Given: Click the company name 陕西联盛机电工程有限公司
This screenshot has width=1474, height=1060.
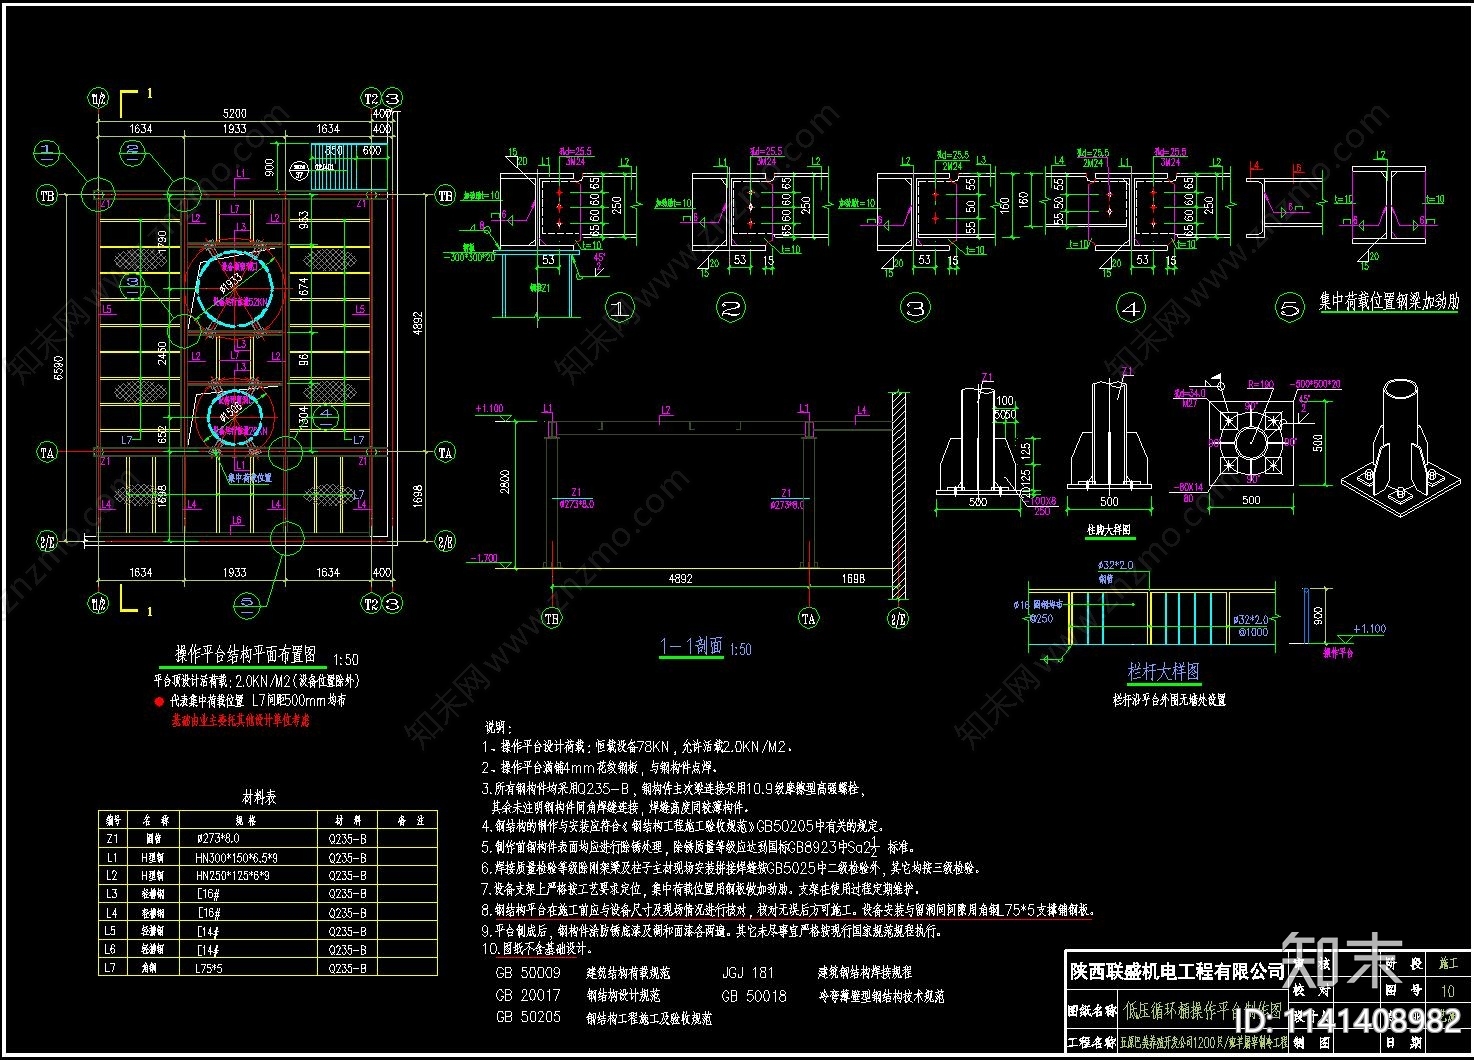Looking at the screenshot, I should click(x=1177, y=971).
